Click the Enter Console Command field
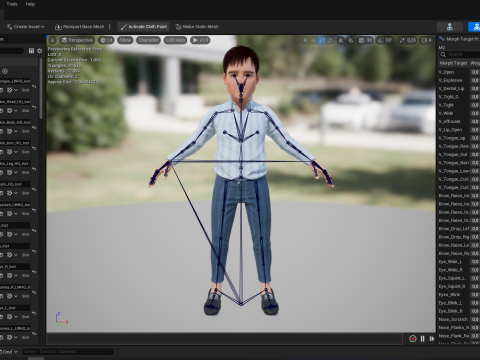This screenshot has height=360, width=480. [x=68, y=351]
